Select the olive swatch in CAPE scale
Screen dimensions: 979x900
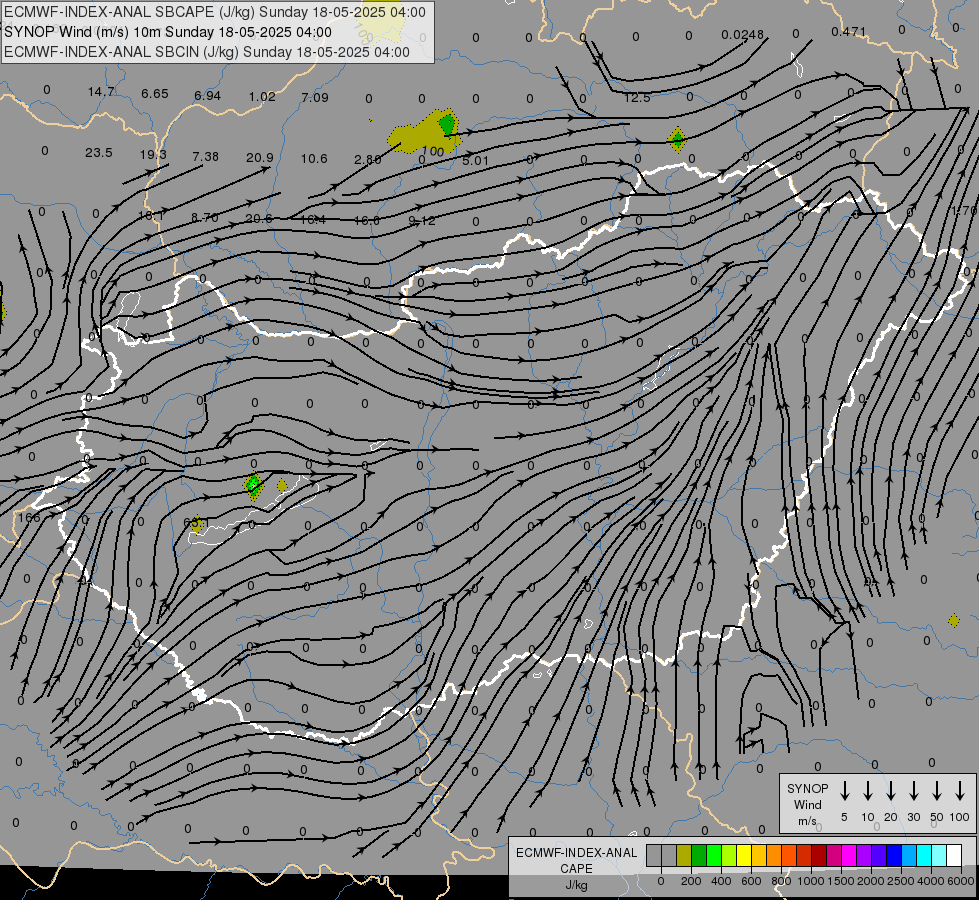(x=684, y=855)
